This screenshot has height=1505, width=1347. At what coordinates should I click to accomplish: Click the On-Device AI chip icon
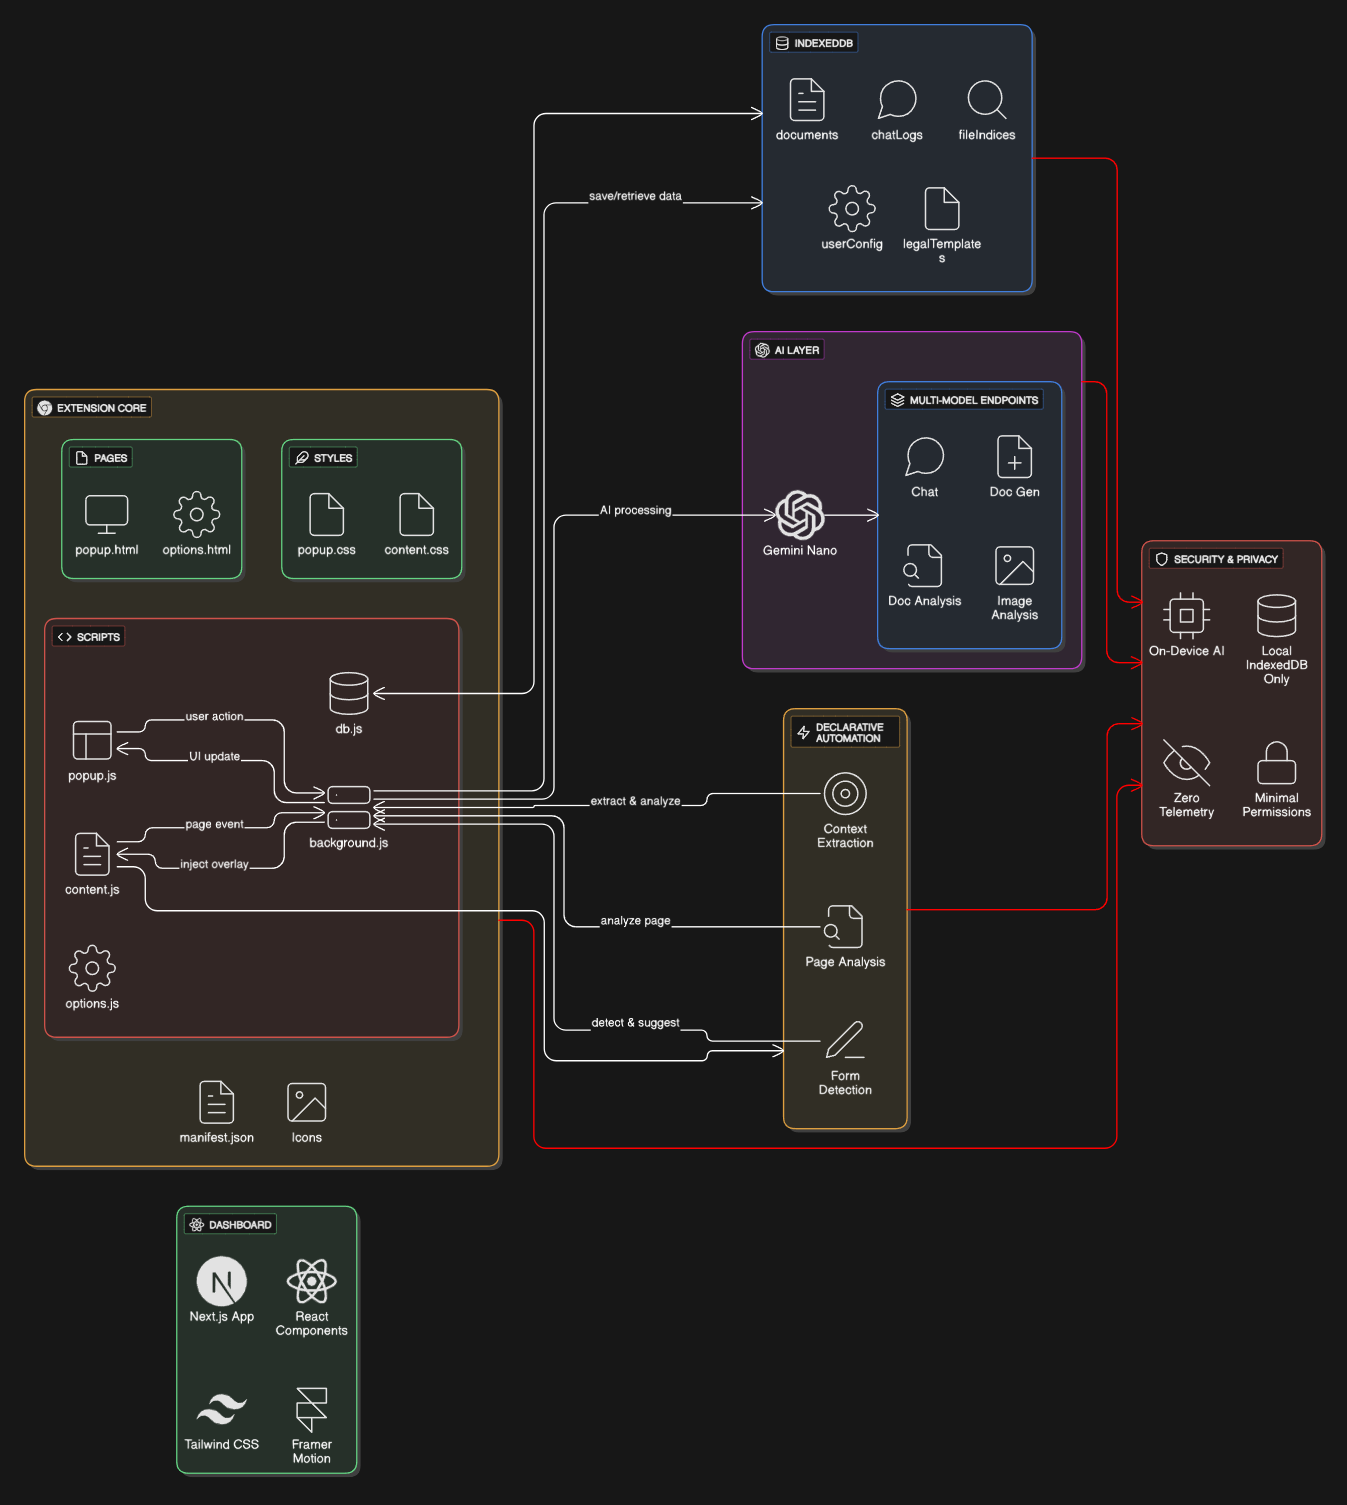click(1187, 616)
